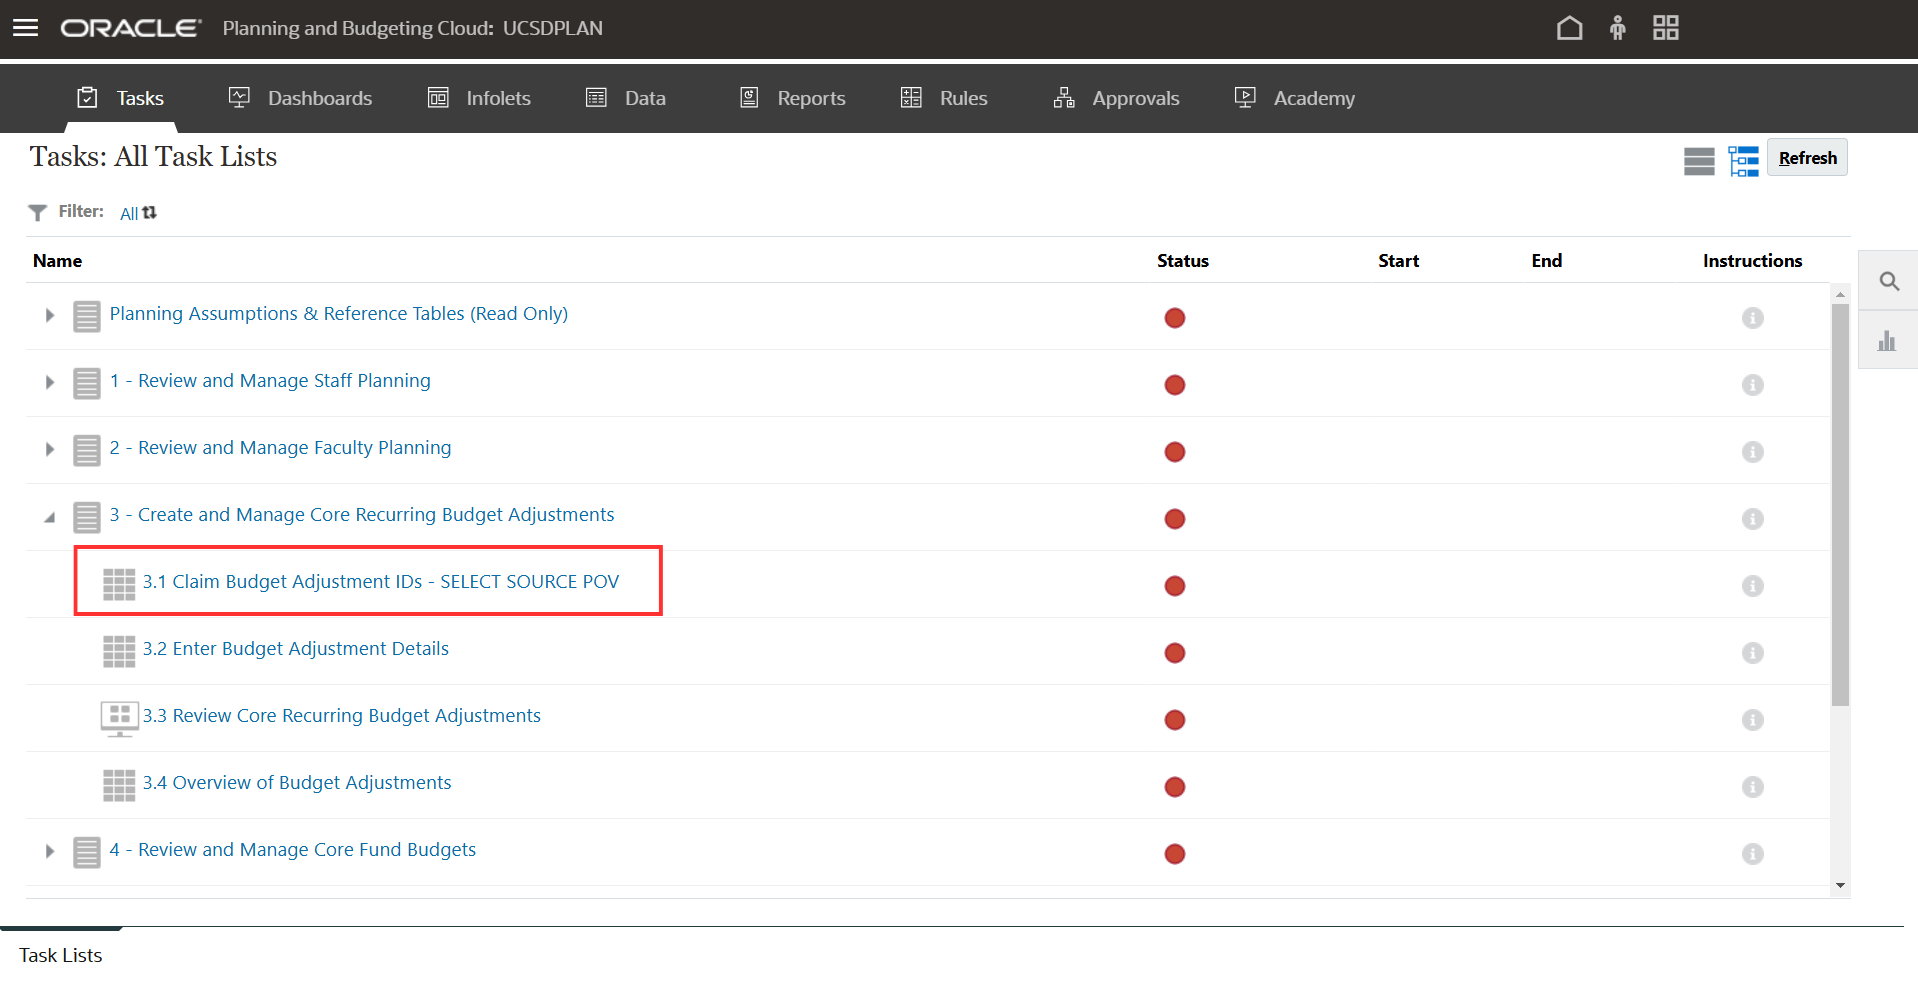
Task: Click the task list vertical scrollbar thumb
Action: pos(1840,505)
